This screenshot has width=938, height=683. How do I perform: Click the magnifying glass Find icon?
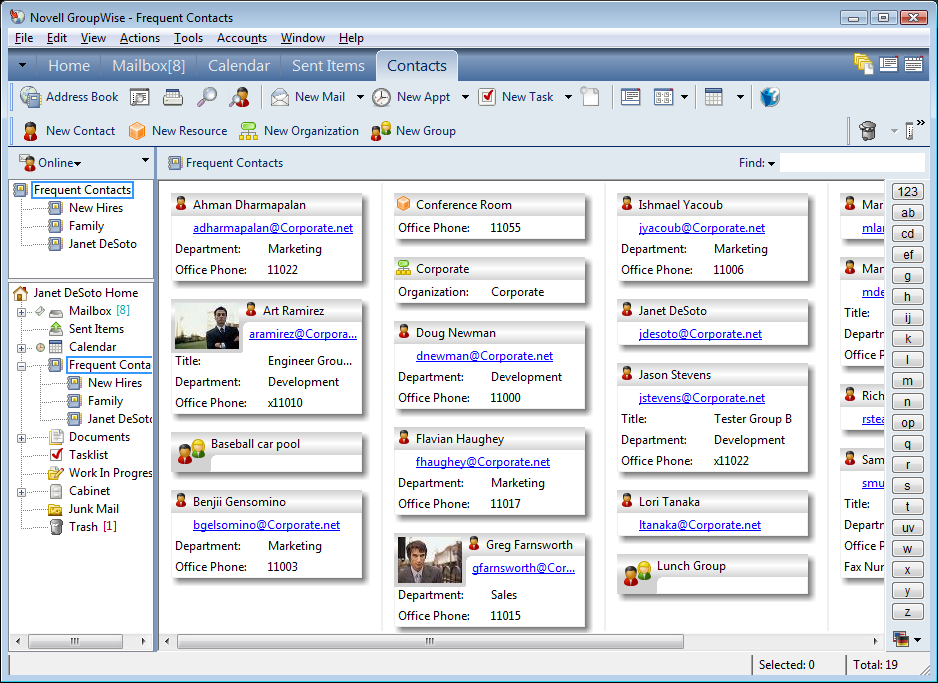pyautogui.click(x=207, y=97)
